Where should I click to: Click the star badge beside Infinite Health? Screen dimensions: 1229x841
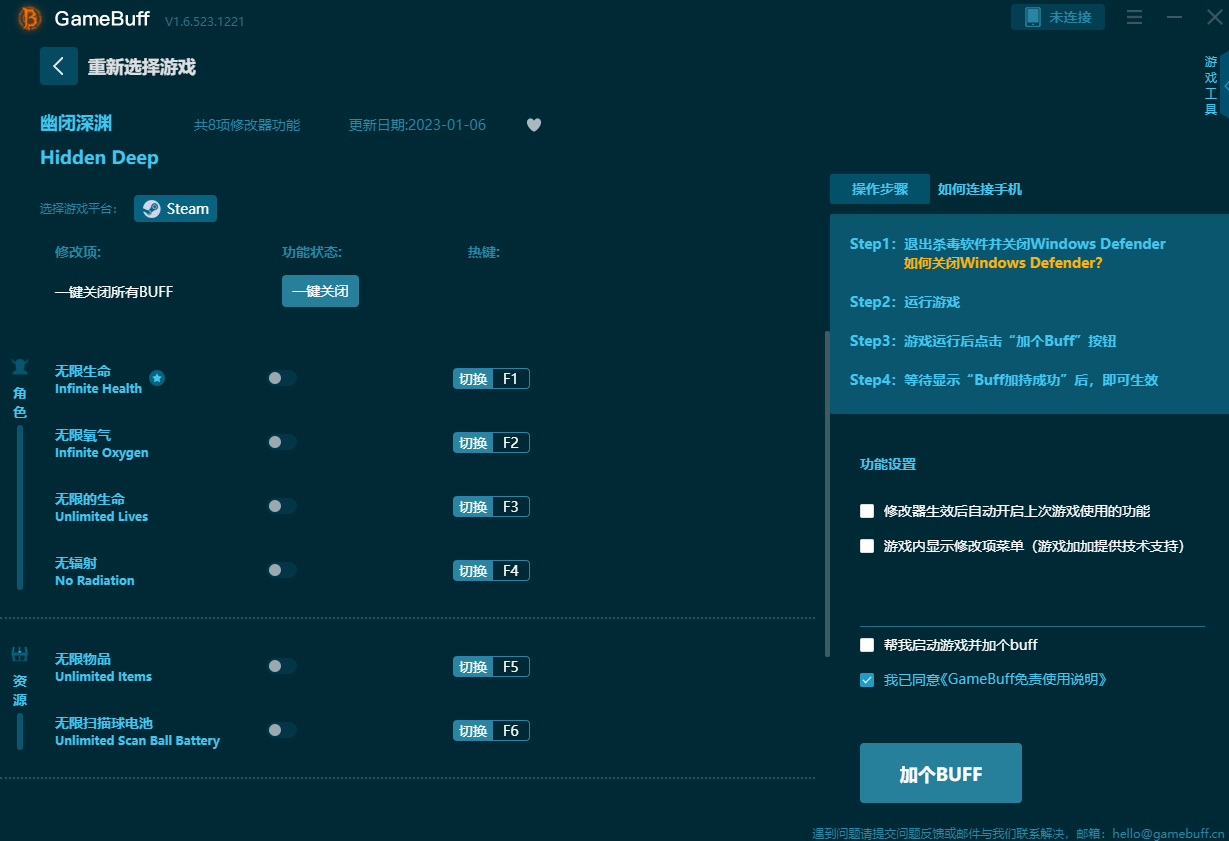157,377
